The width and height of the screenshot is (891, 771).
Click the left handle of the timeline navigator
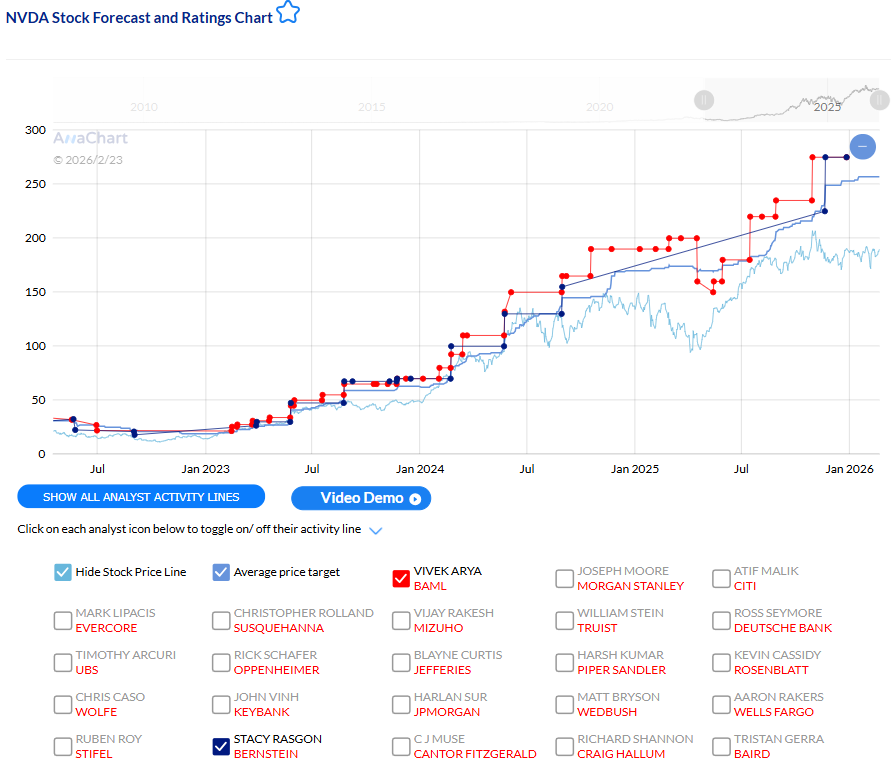705,100
